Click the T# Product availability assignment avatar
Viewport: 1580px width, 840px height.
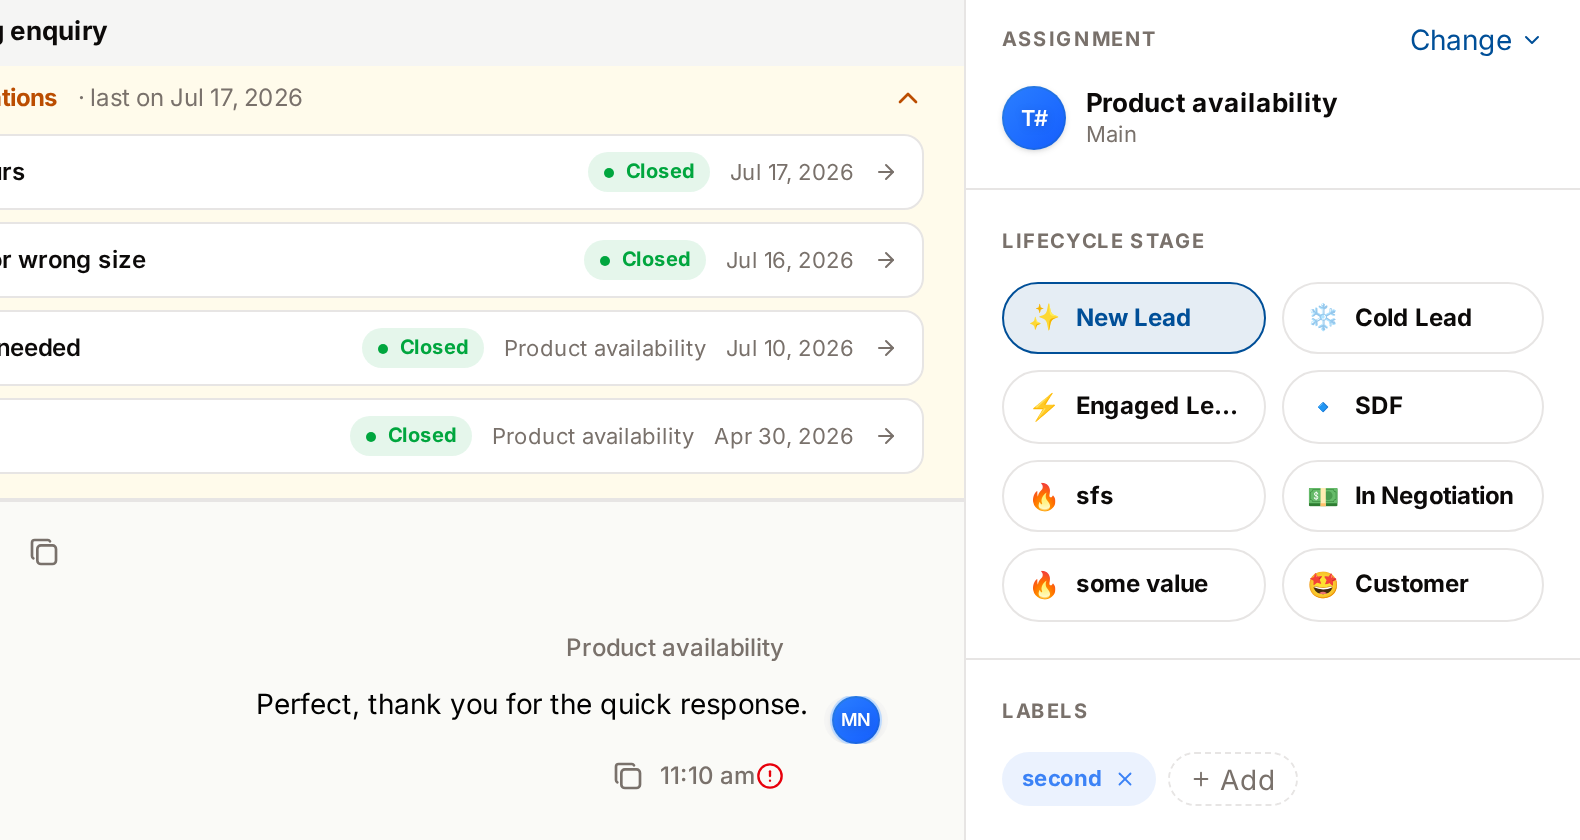pyautogui.click(x=1034, y=118)
